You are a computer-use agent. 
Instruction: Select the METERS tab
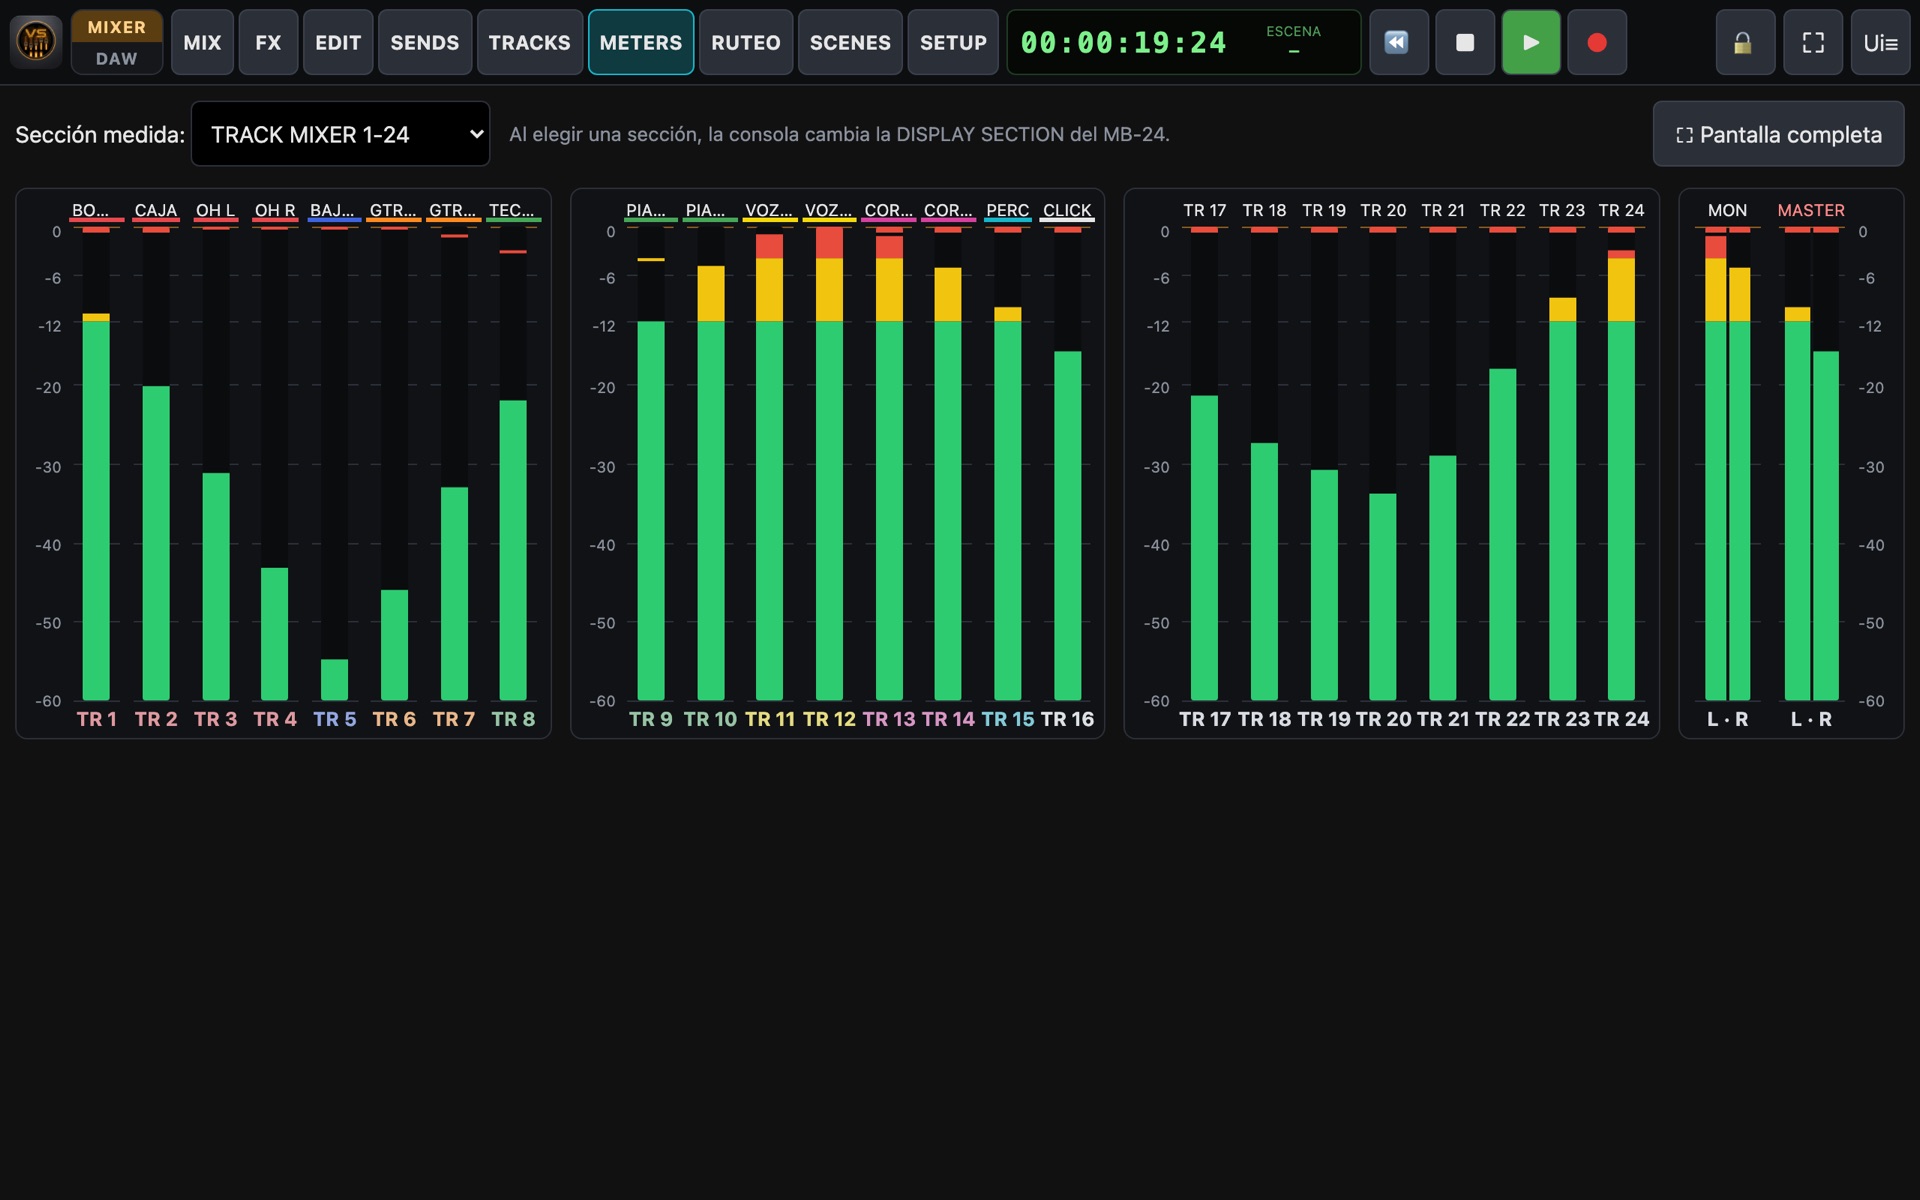641,42
